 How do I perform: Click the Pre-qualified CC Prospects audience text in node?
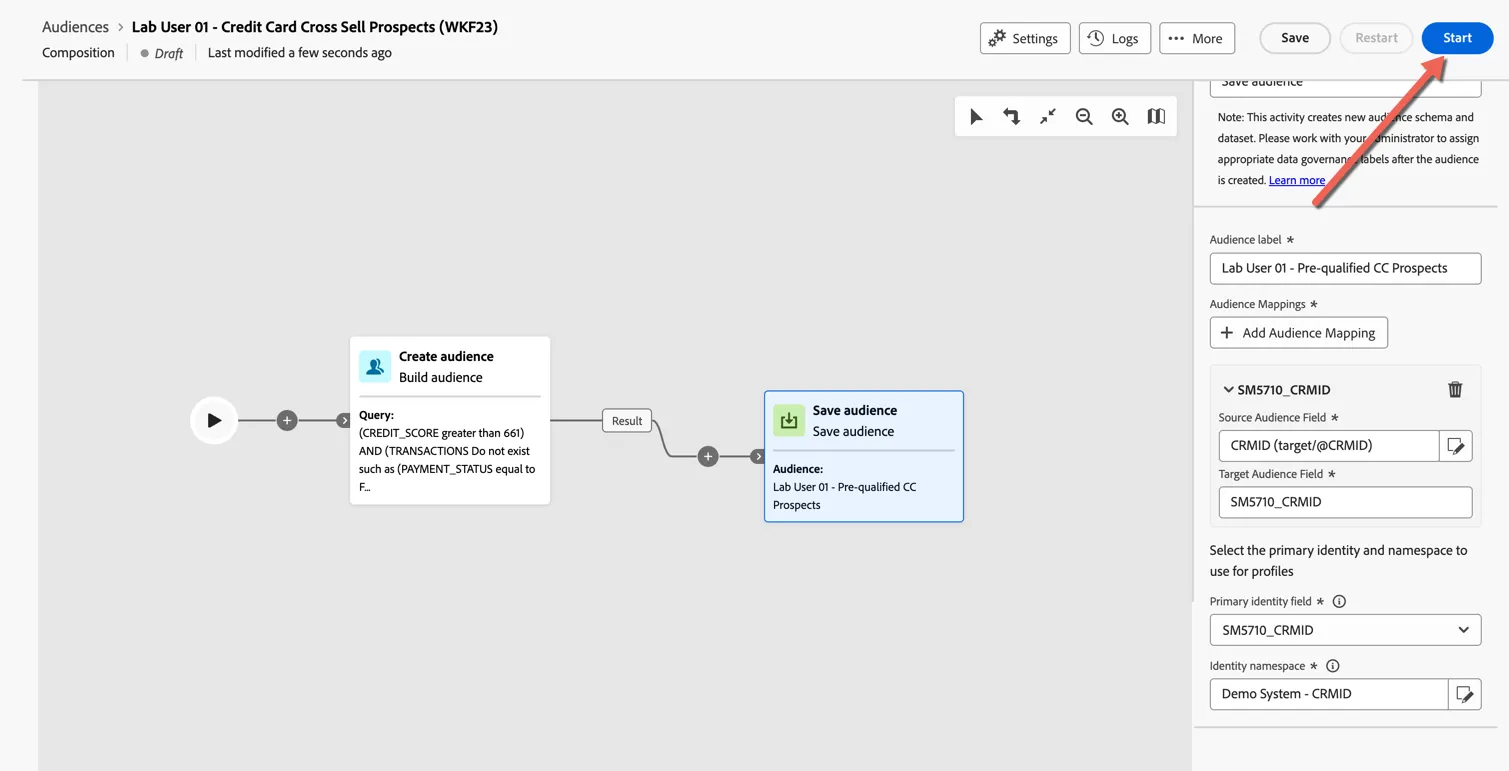pos(844,496)
